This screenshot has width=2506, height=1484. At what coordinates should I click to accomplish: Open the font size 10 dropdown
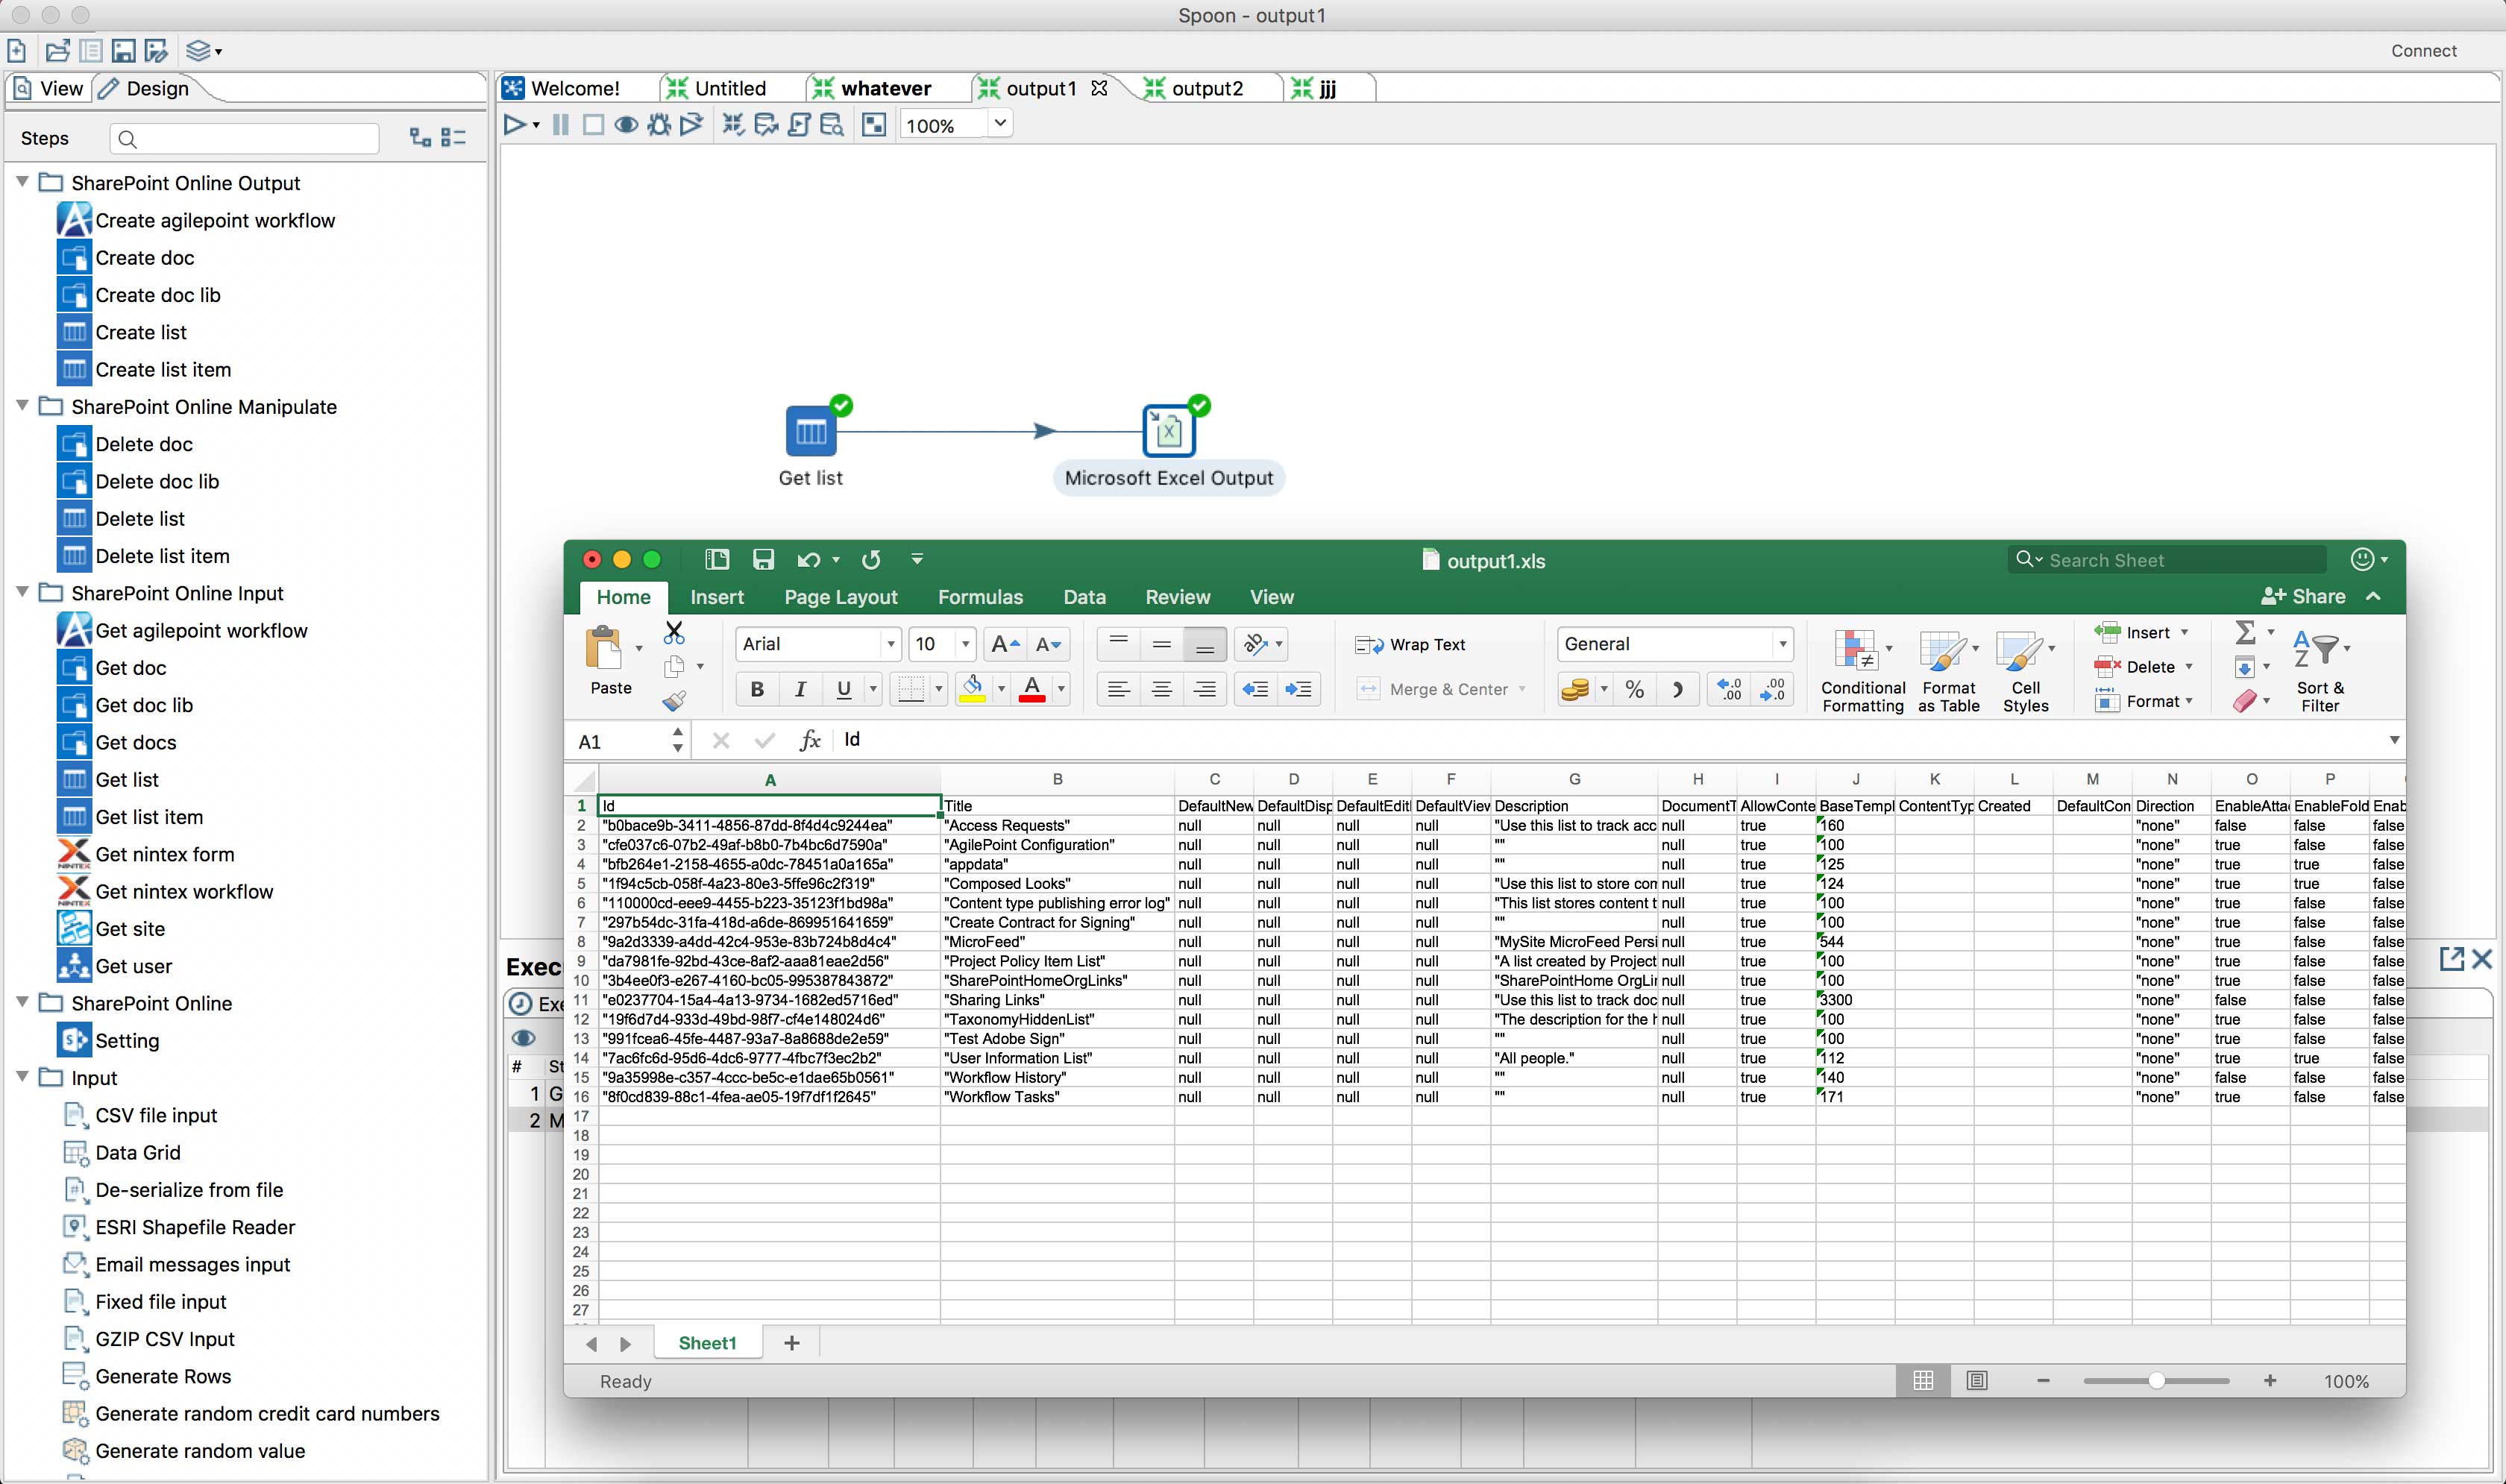pos(965,645)
